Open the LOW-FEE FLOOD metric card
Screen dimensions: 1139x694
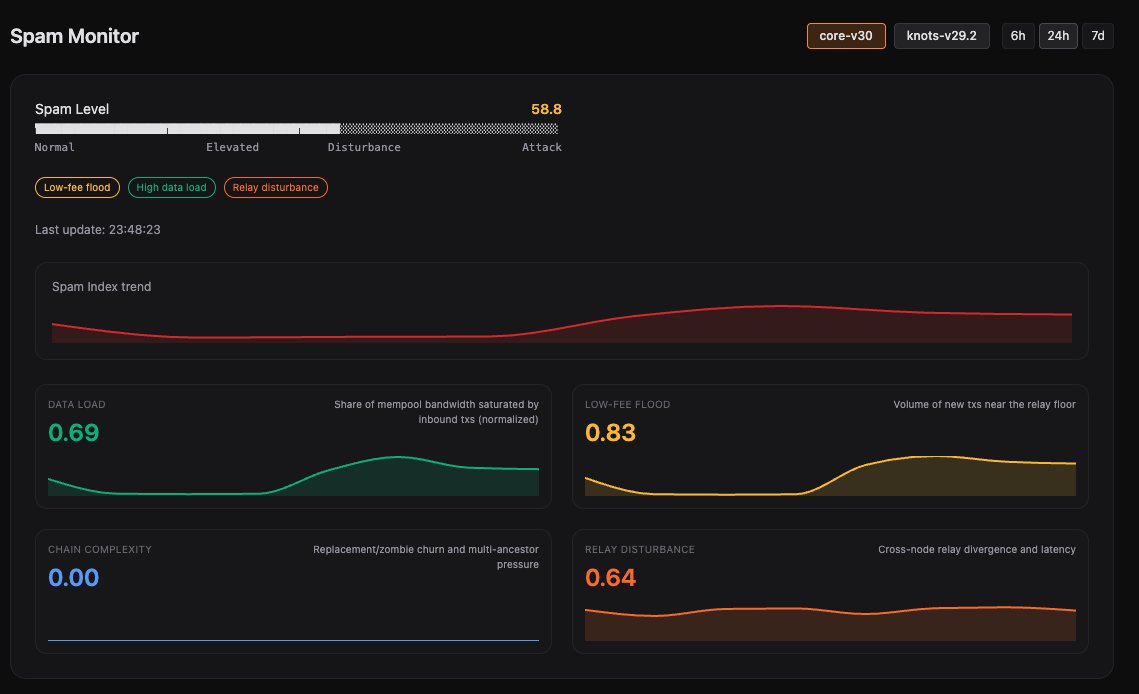[x=829, y=446]
